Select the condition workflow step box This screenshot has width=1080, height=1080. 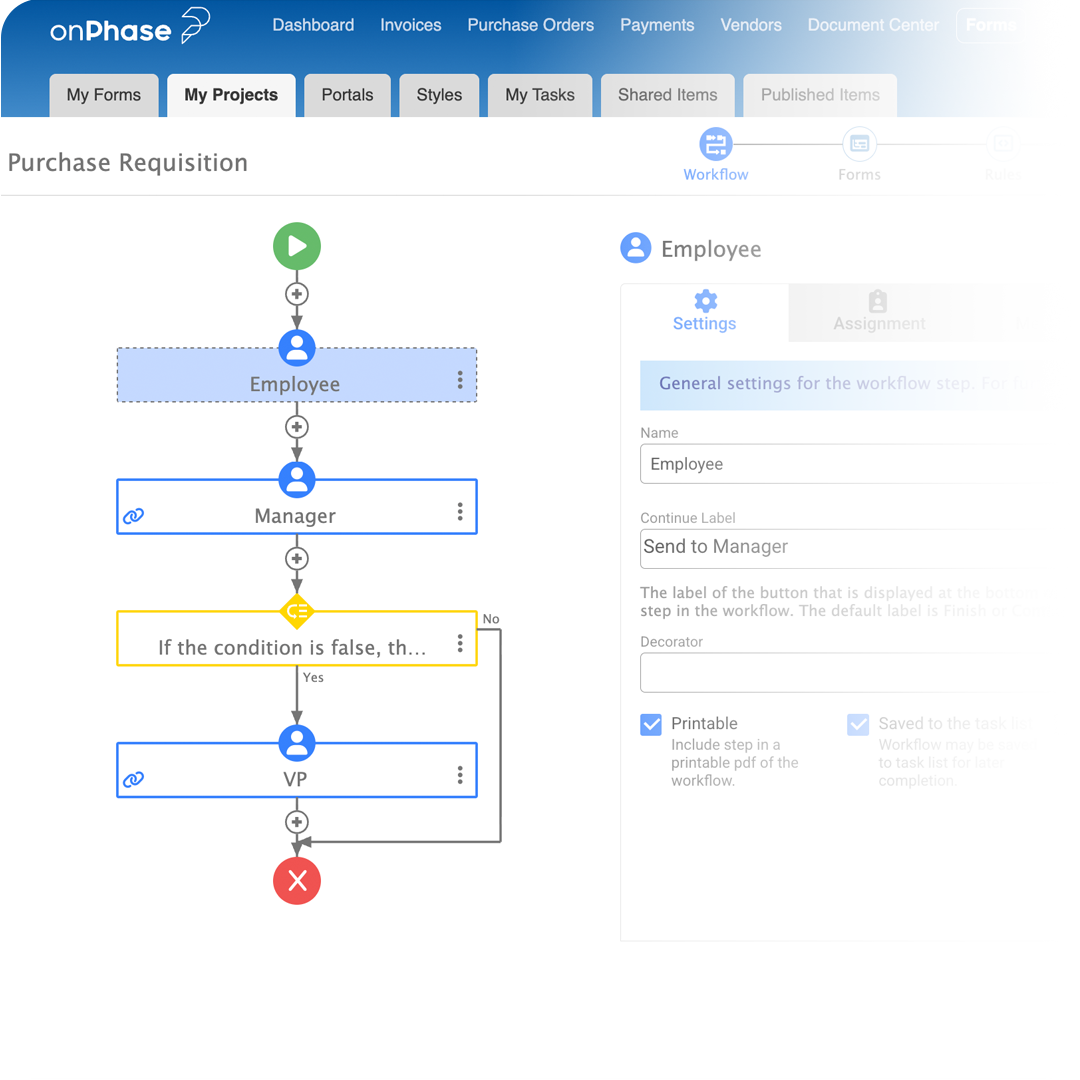point(297,638)
